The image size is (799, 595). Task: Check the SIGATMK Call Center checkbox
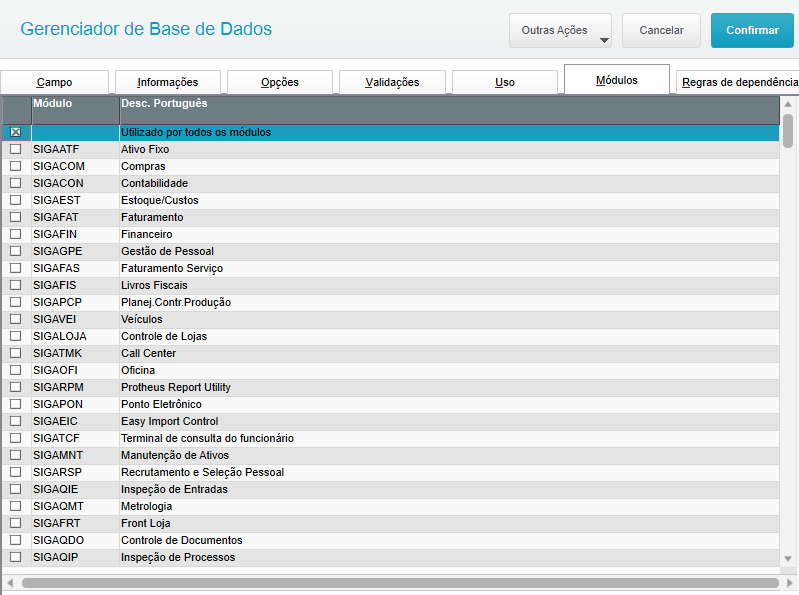(x=16, y=353)
